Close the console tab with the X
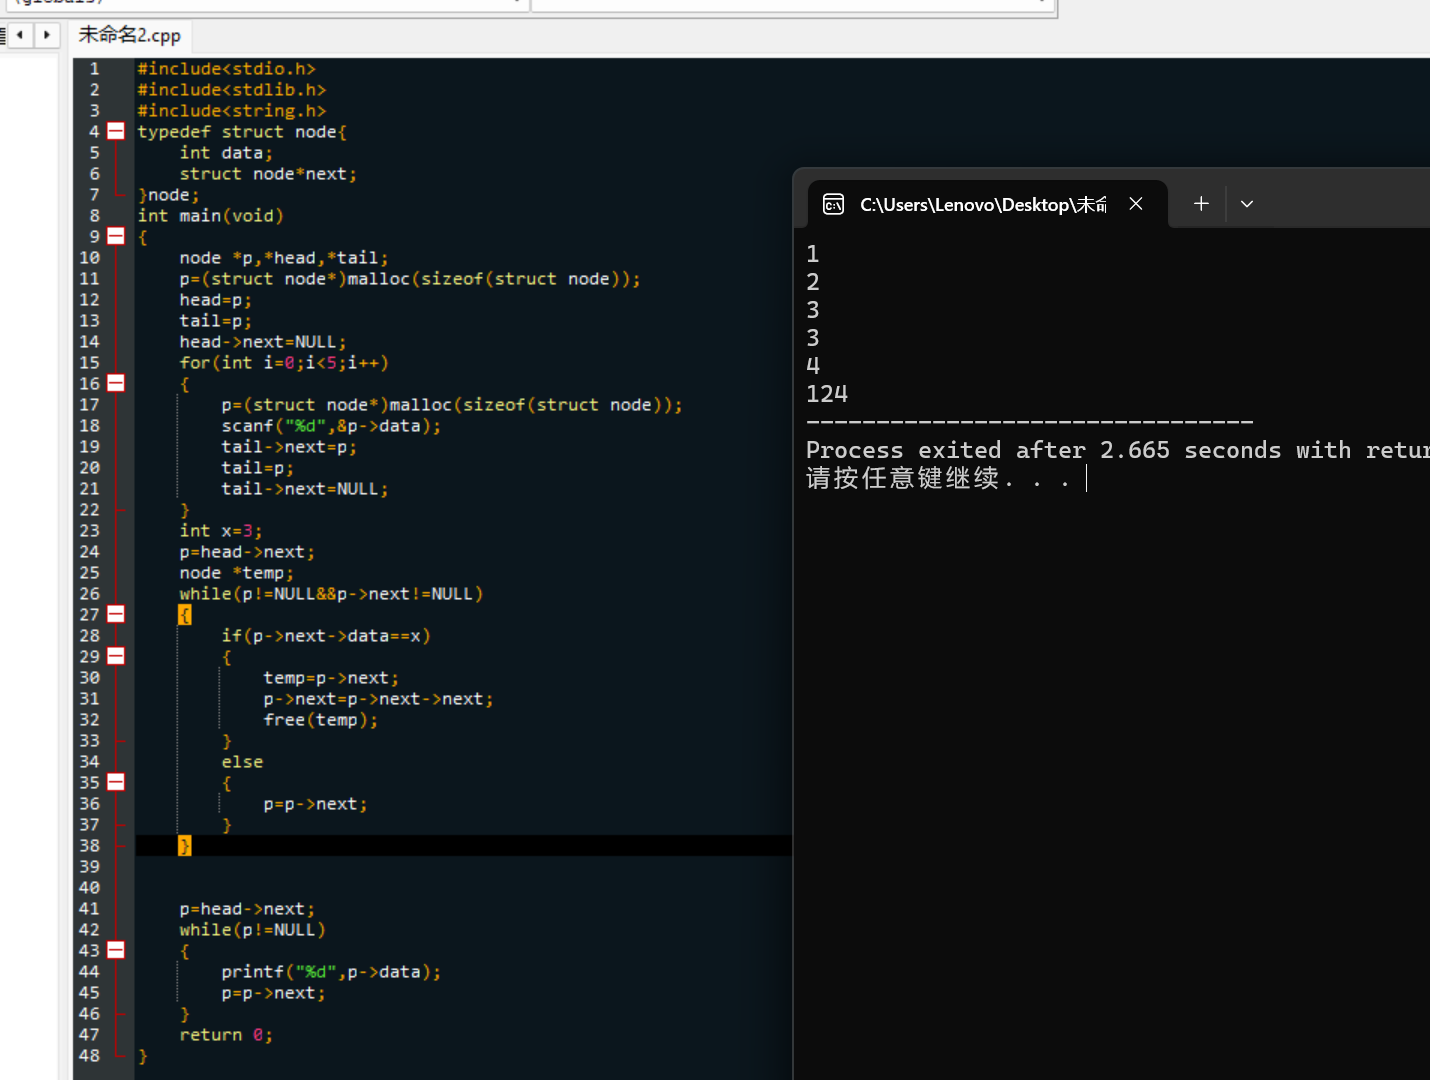1430x1080 pixels. point(1136,204)
